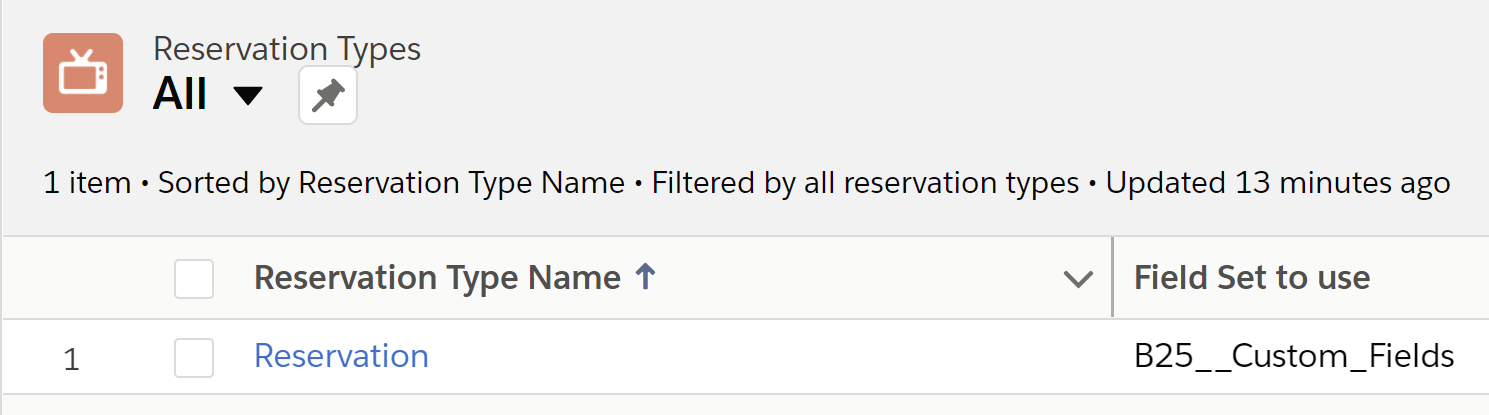
Task: Click 'Filtered by all reservation types' text
Action: (x=865, y=184)
